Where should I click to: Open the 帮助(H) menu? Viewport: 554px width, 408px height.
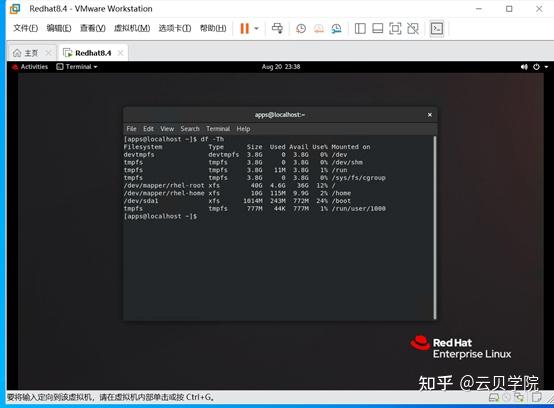(x=213, y=28)
